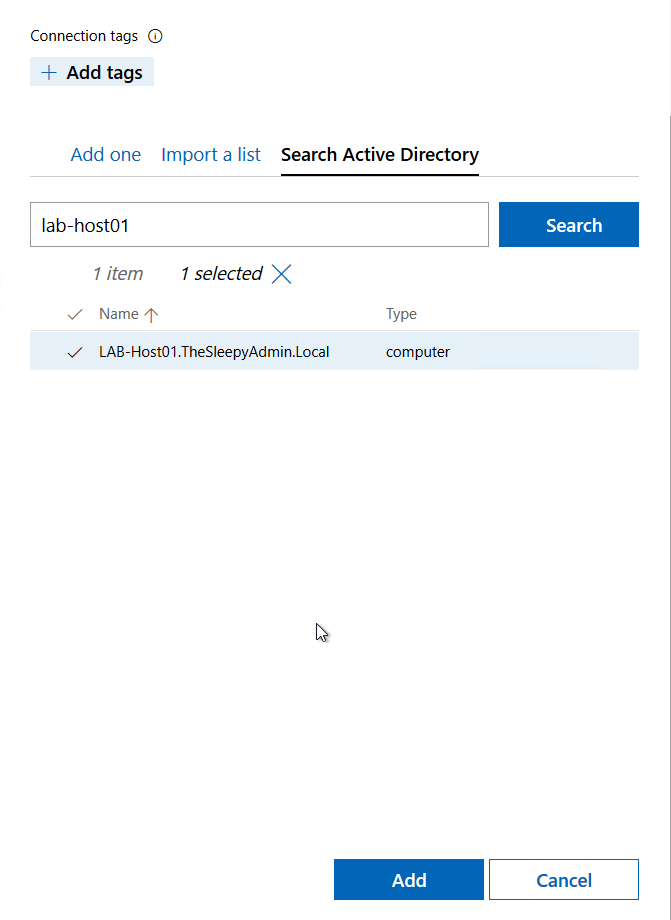Click the lab-host01 search input field
Viewport: 671px width, 920px height.
pyautogui.click(x=259, y=225)
